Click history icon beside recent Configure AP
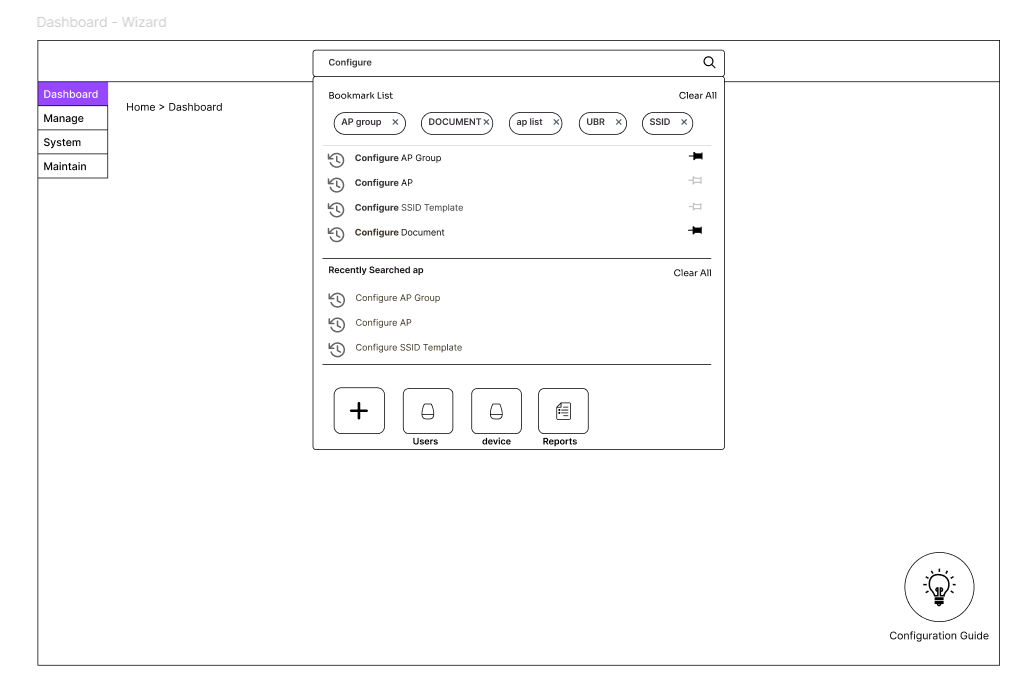Viewport: 1024px width, 679px height. click(x=336, y=324)
